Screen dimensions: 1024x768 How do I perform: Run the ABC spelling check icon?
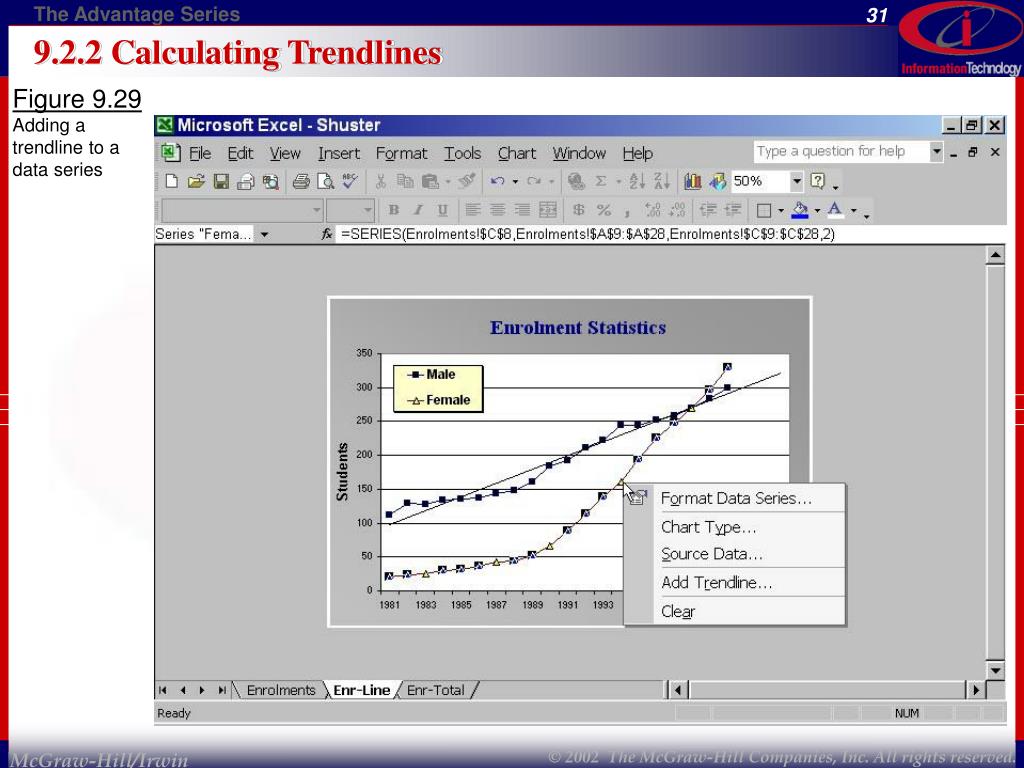(x=350, y=181)
